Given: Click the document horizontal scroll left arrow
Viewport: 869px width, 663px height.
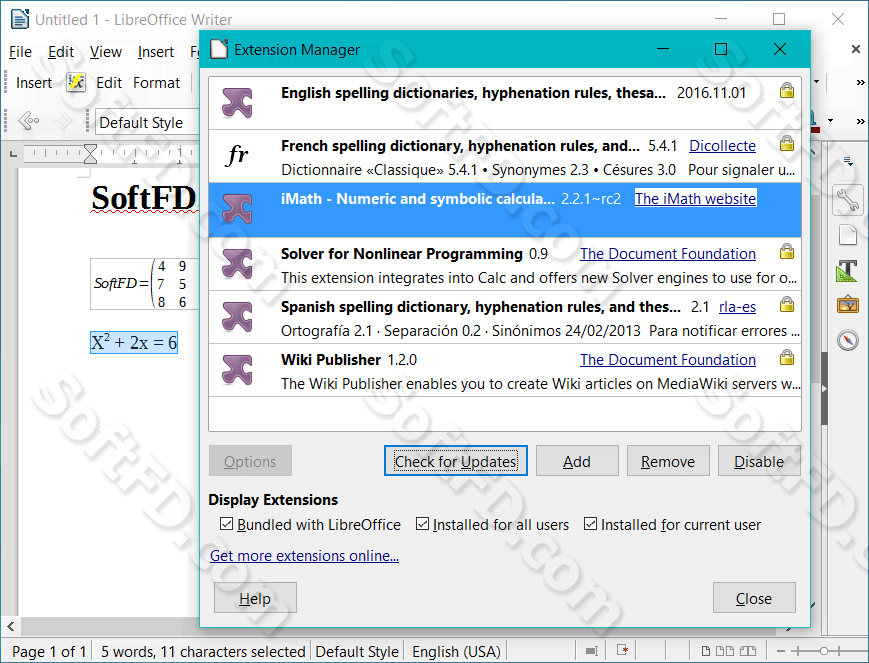Looking at the screenshot, I should point(11,627).
